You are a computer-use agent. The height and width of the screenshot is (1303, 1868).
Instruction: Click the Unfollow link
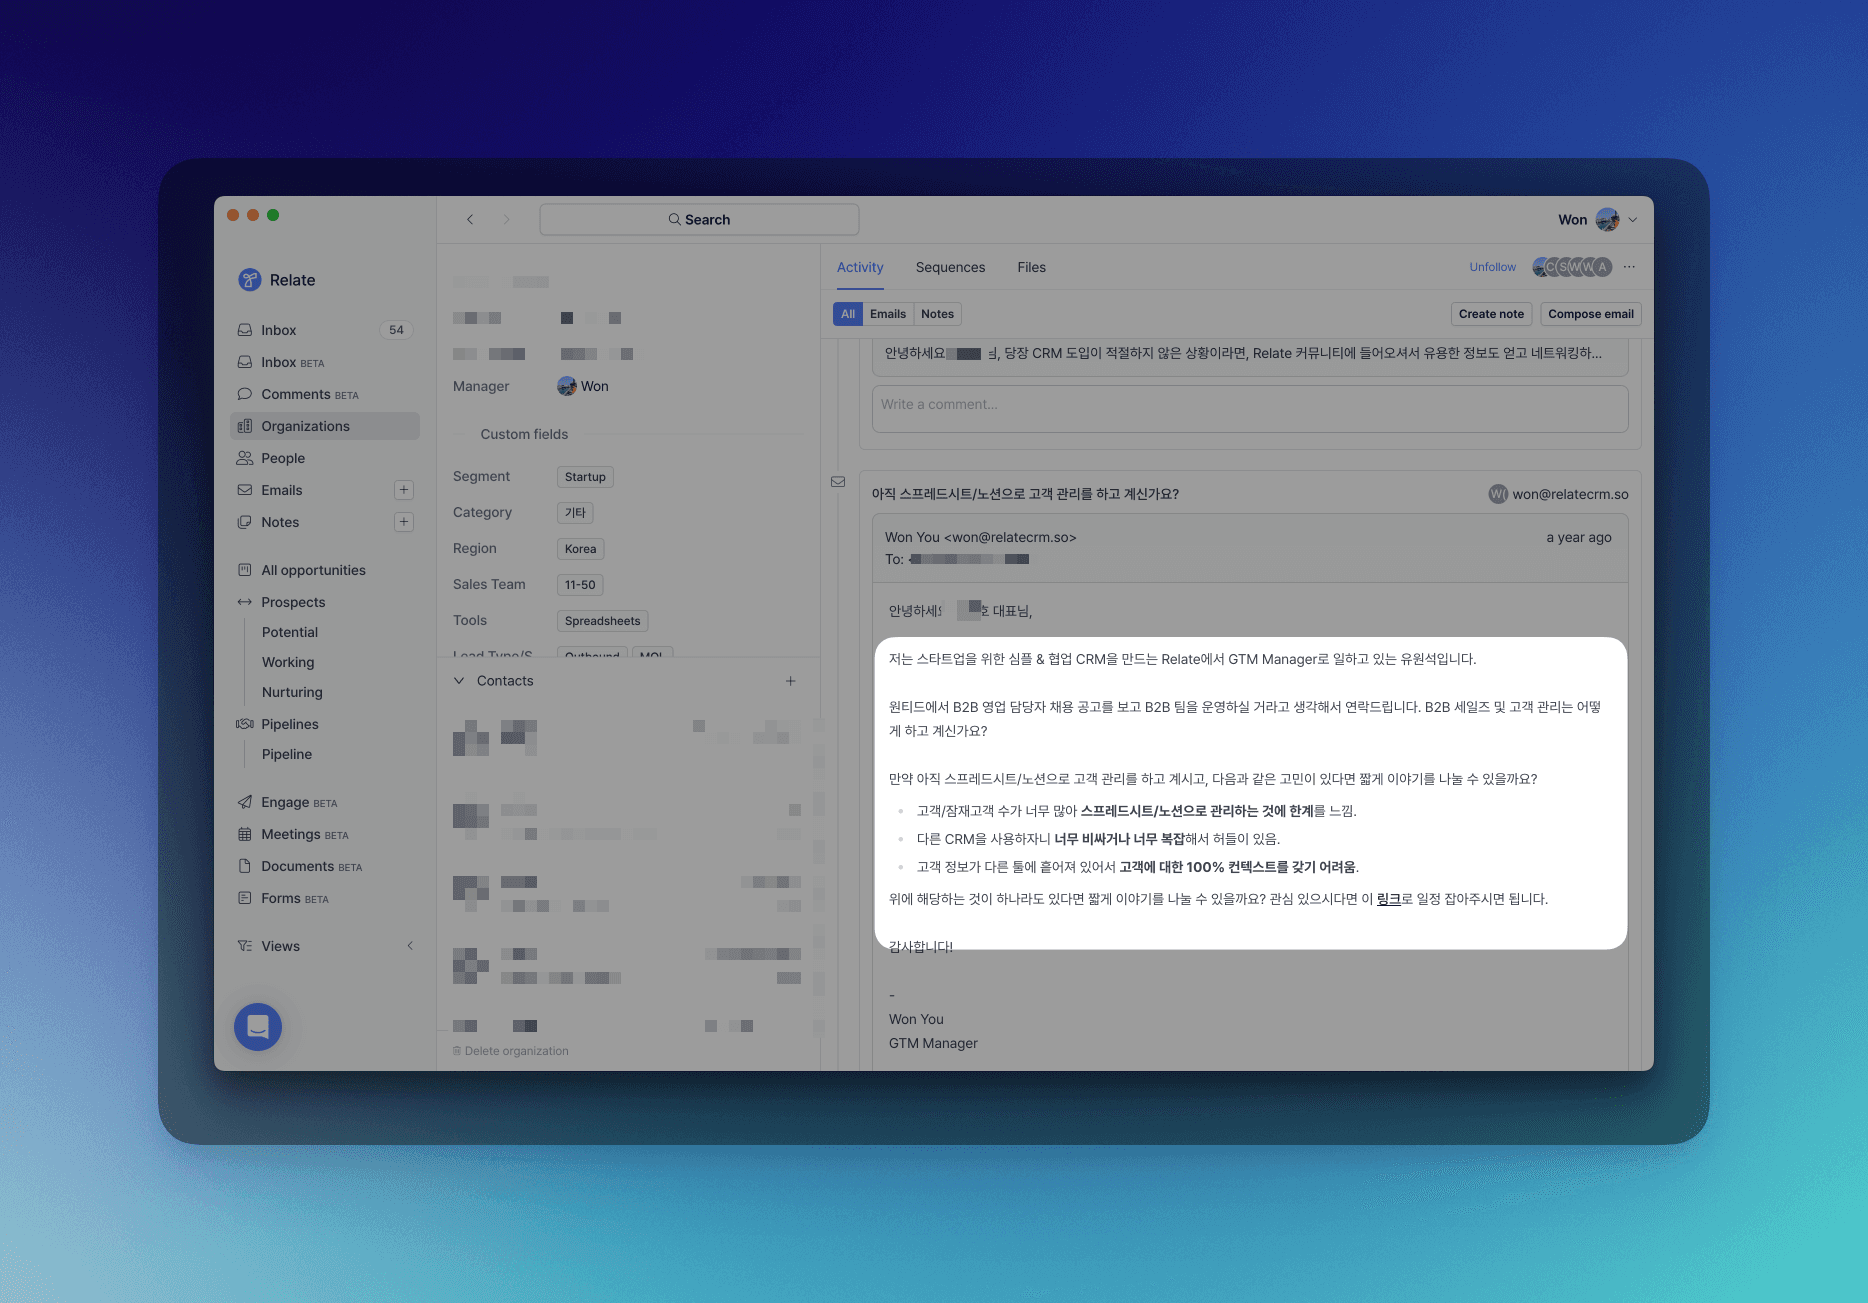click(x=1492, y=267)
